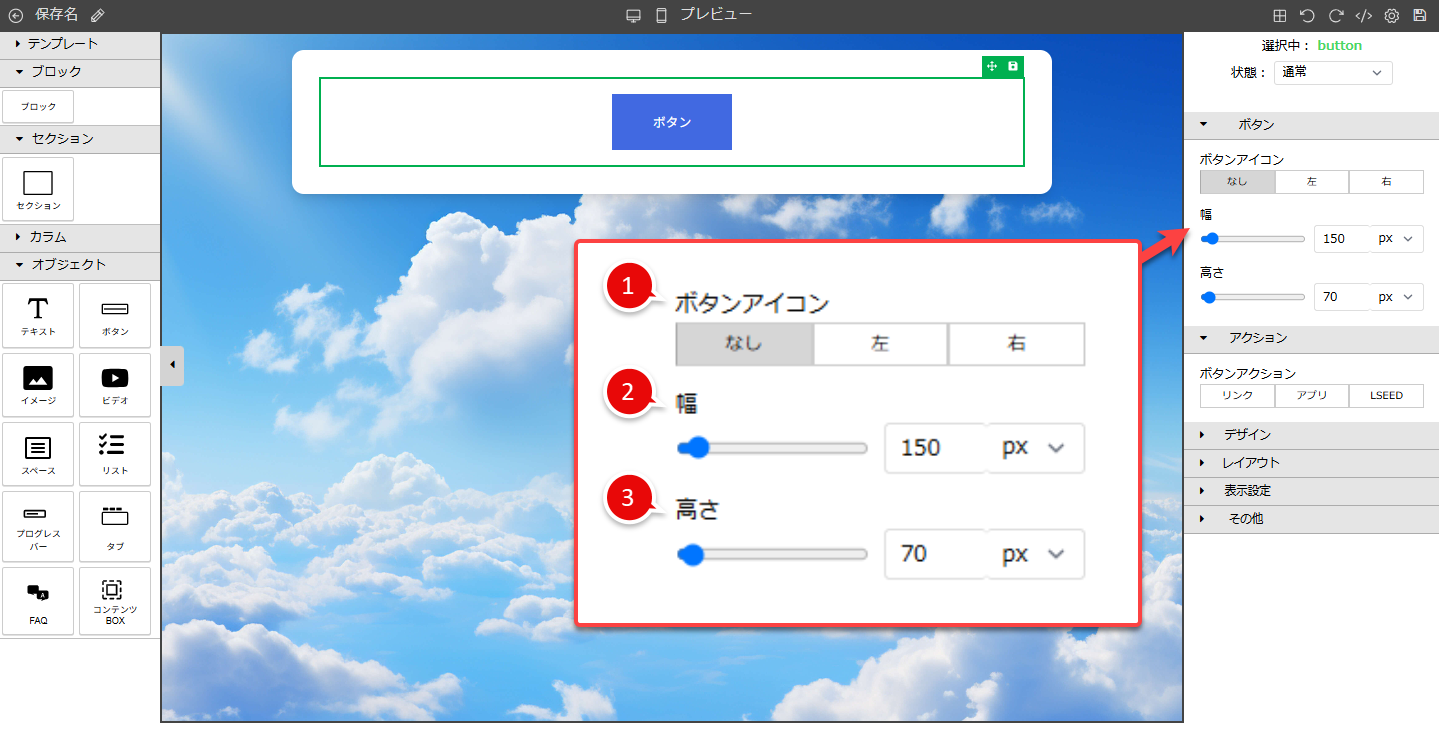Click the blue ボタン on canvas

671,122
